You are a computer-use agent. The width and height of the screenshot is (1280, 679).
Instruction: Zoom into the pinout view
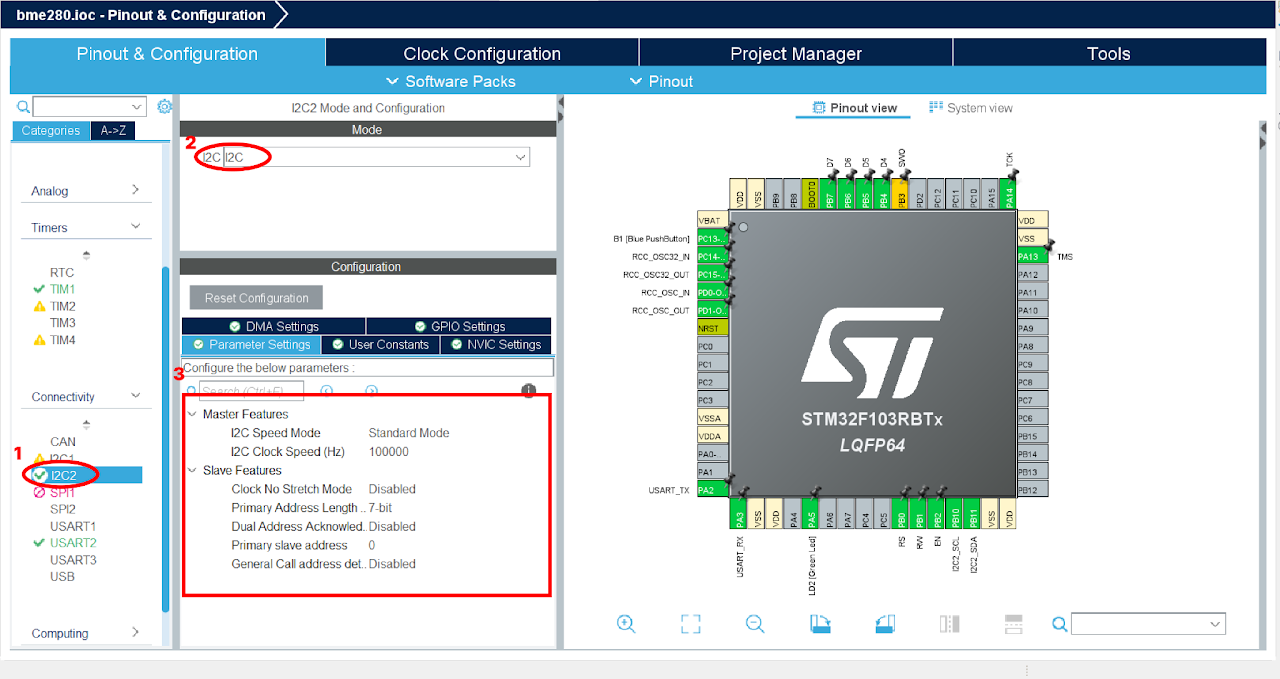(625, 623)
